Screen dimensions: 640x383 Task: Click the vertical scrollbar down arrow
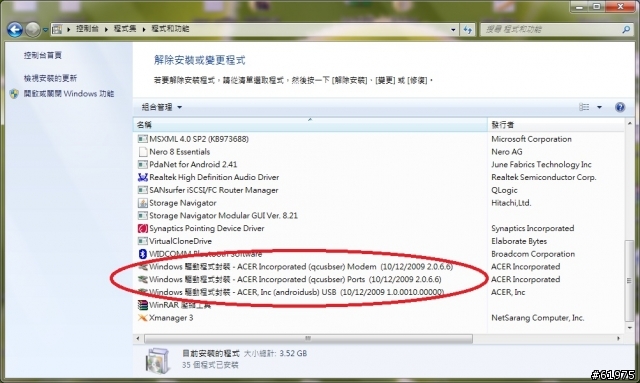coord(629,328)
